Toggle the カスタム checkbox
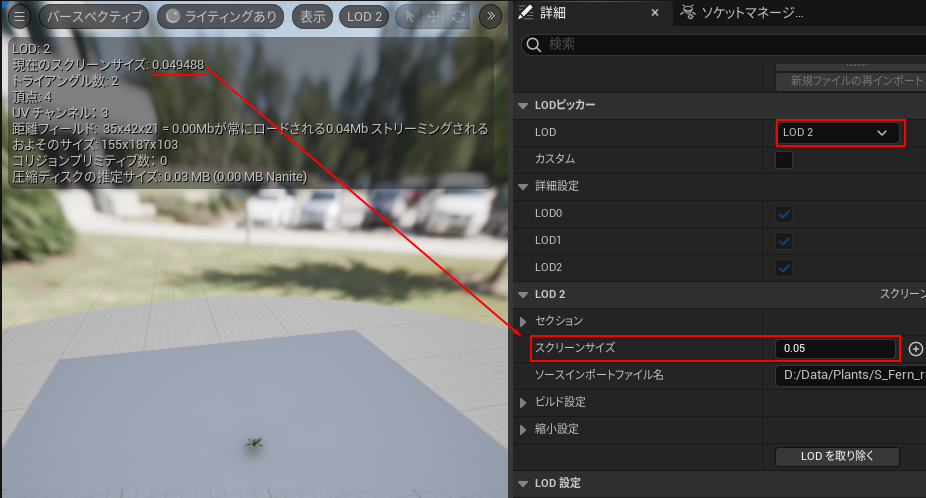 pyautogui.click(x=784, y=159)
